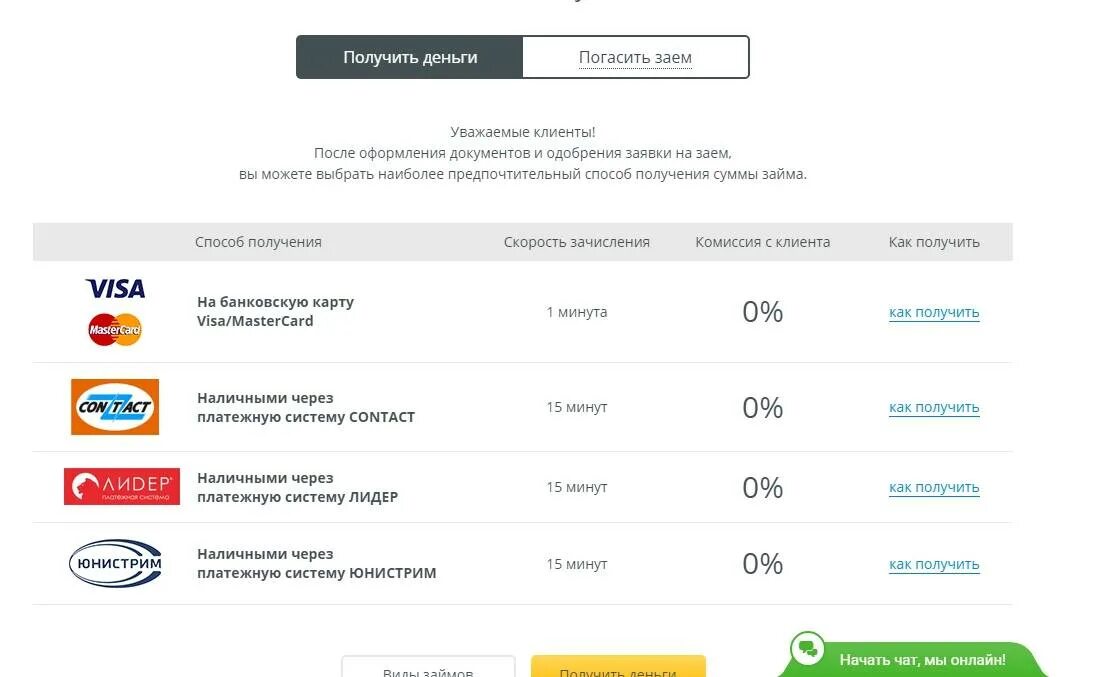This screenshot has width=1119, height=677.
Task: Select the Наличными через платежную систему ЮНИСТРИМ text
Action: click(316, 564)
